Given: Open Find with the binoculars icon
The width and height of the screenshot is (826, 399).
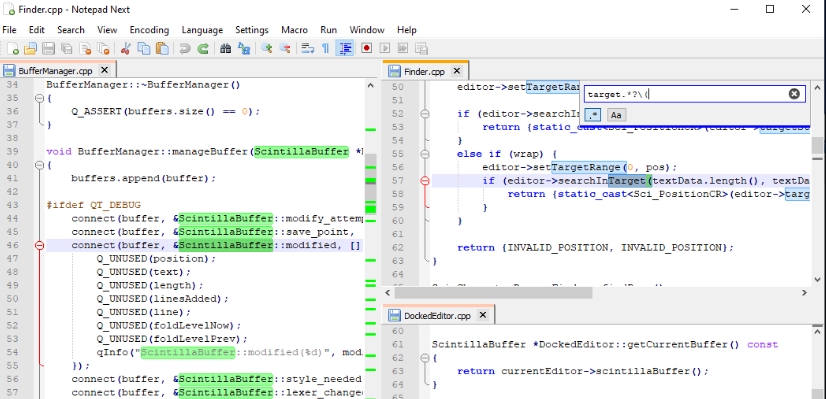Looking at the screenshot, I should coord(225,48).
